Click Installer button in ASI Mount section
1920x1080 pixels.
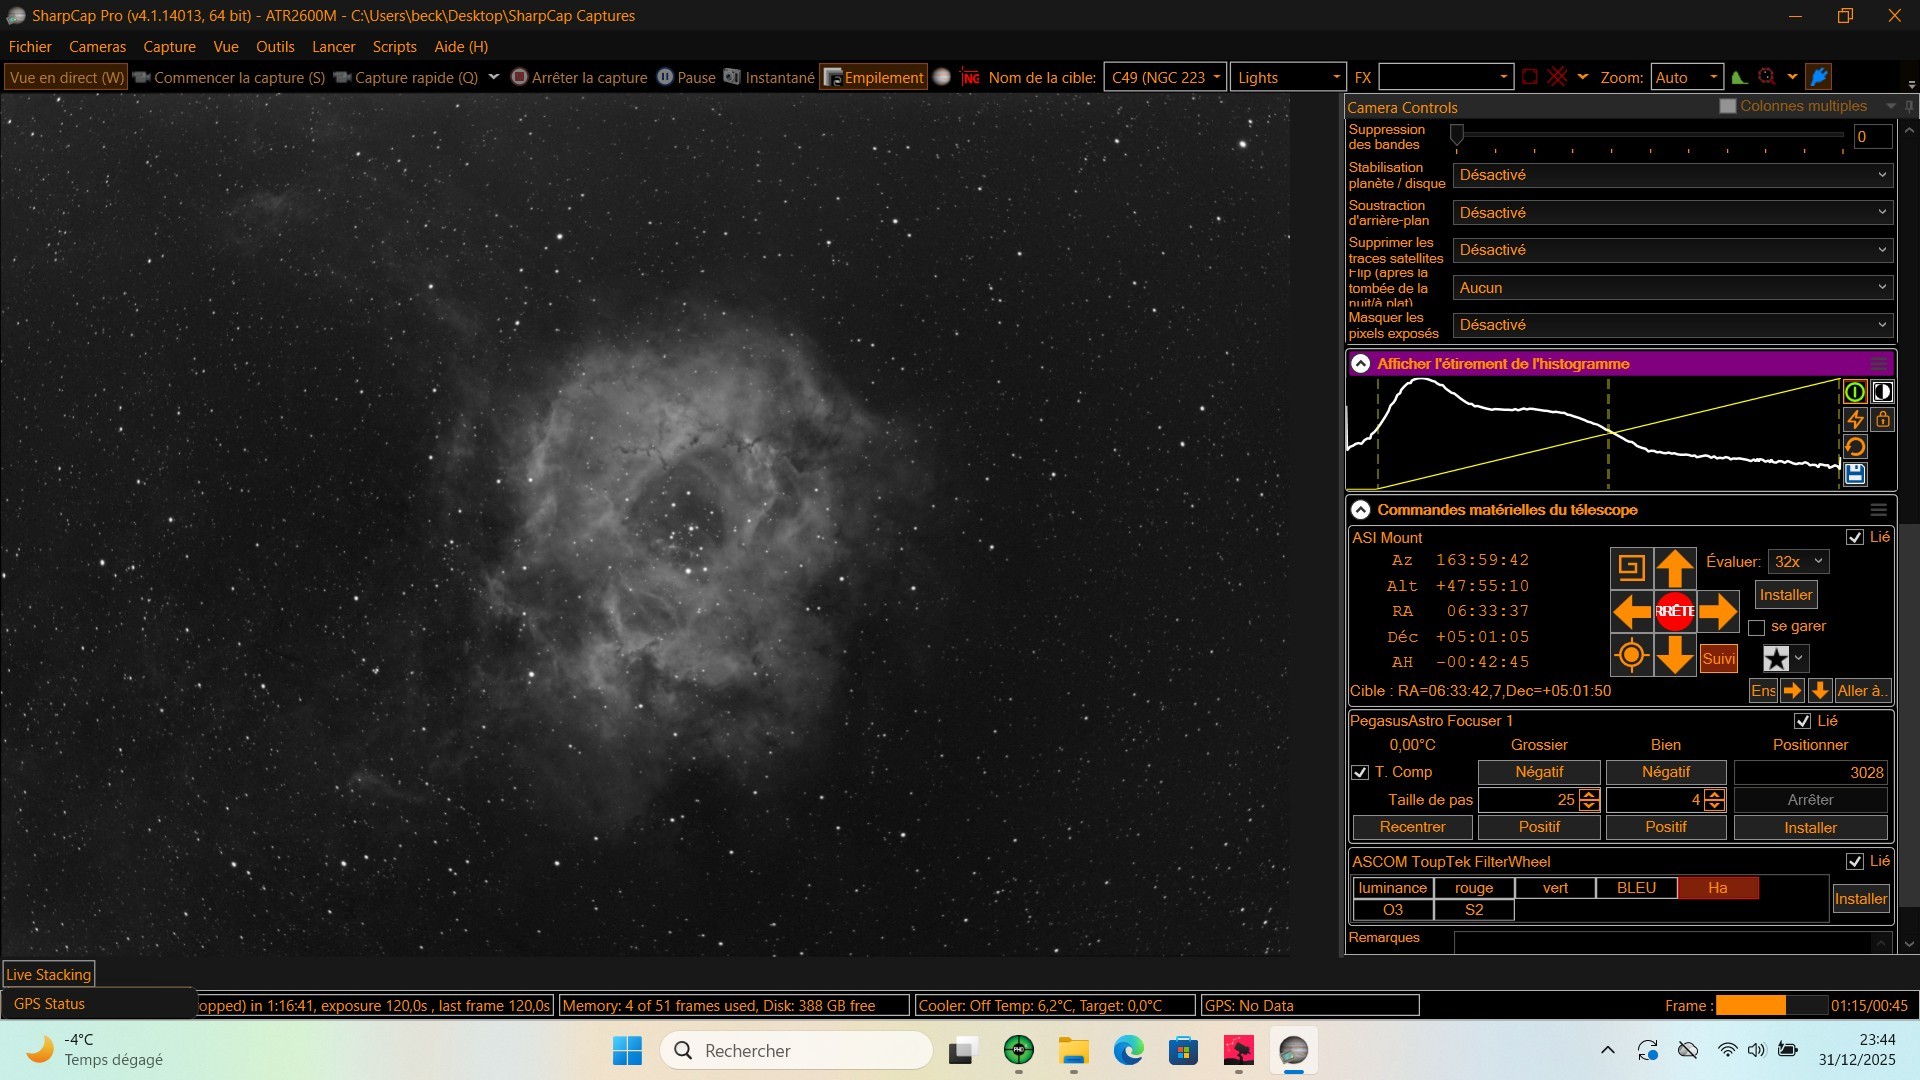point(1786,595)
